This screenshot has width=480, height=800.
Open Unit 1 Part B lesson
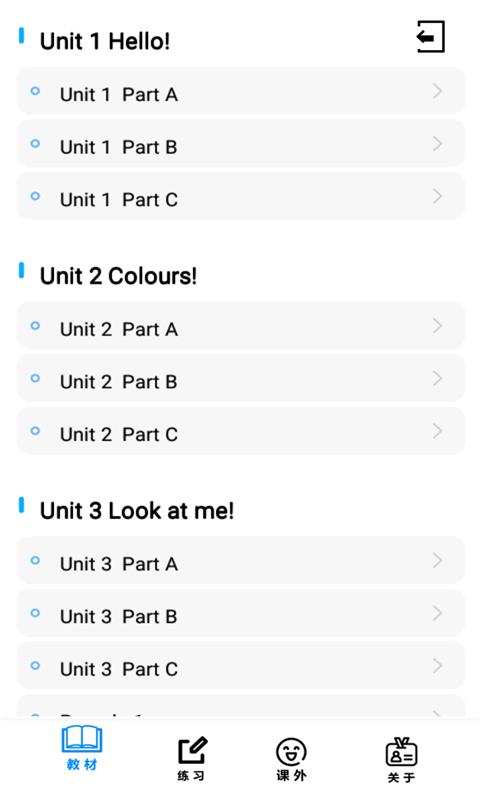pos(241,144)
